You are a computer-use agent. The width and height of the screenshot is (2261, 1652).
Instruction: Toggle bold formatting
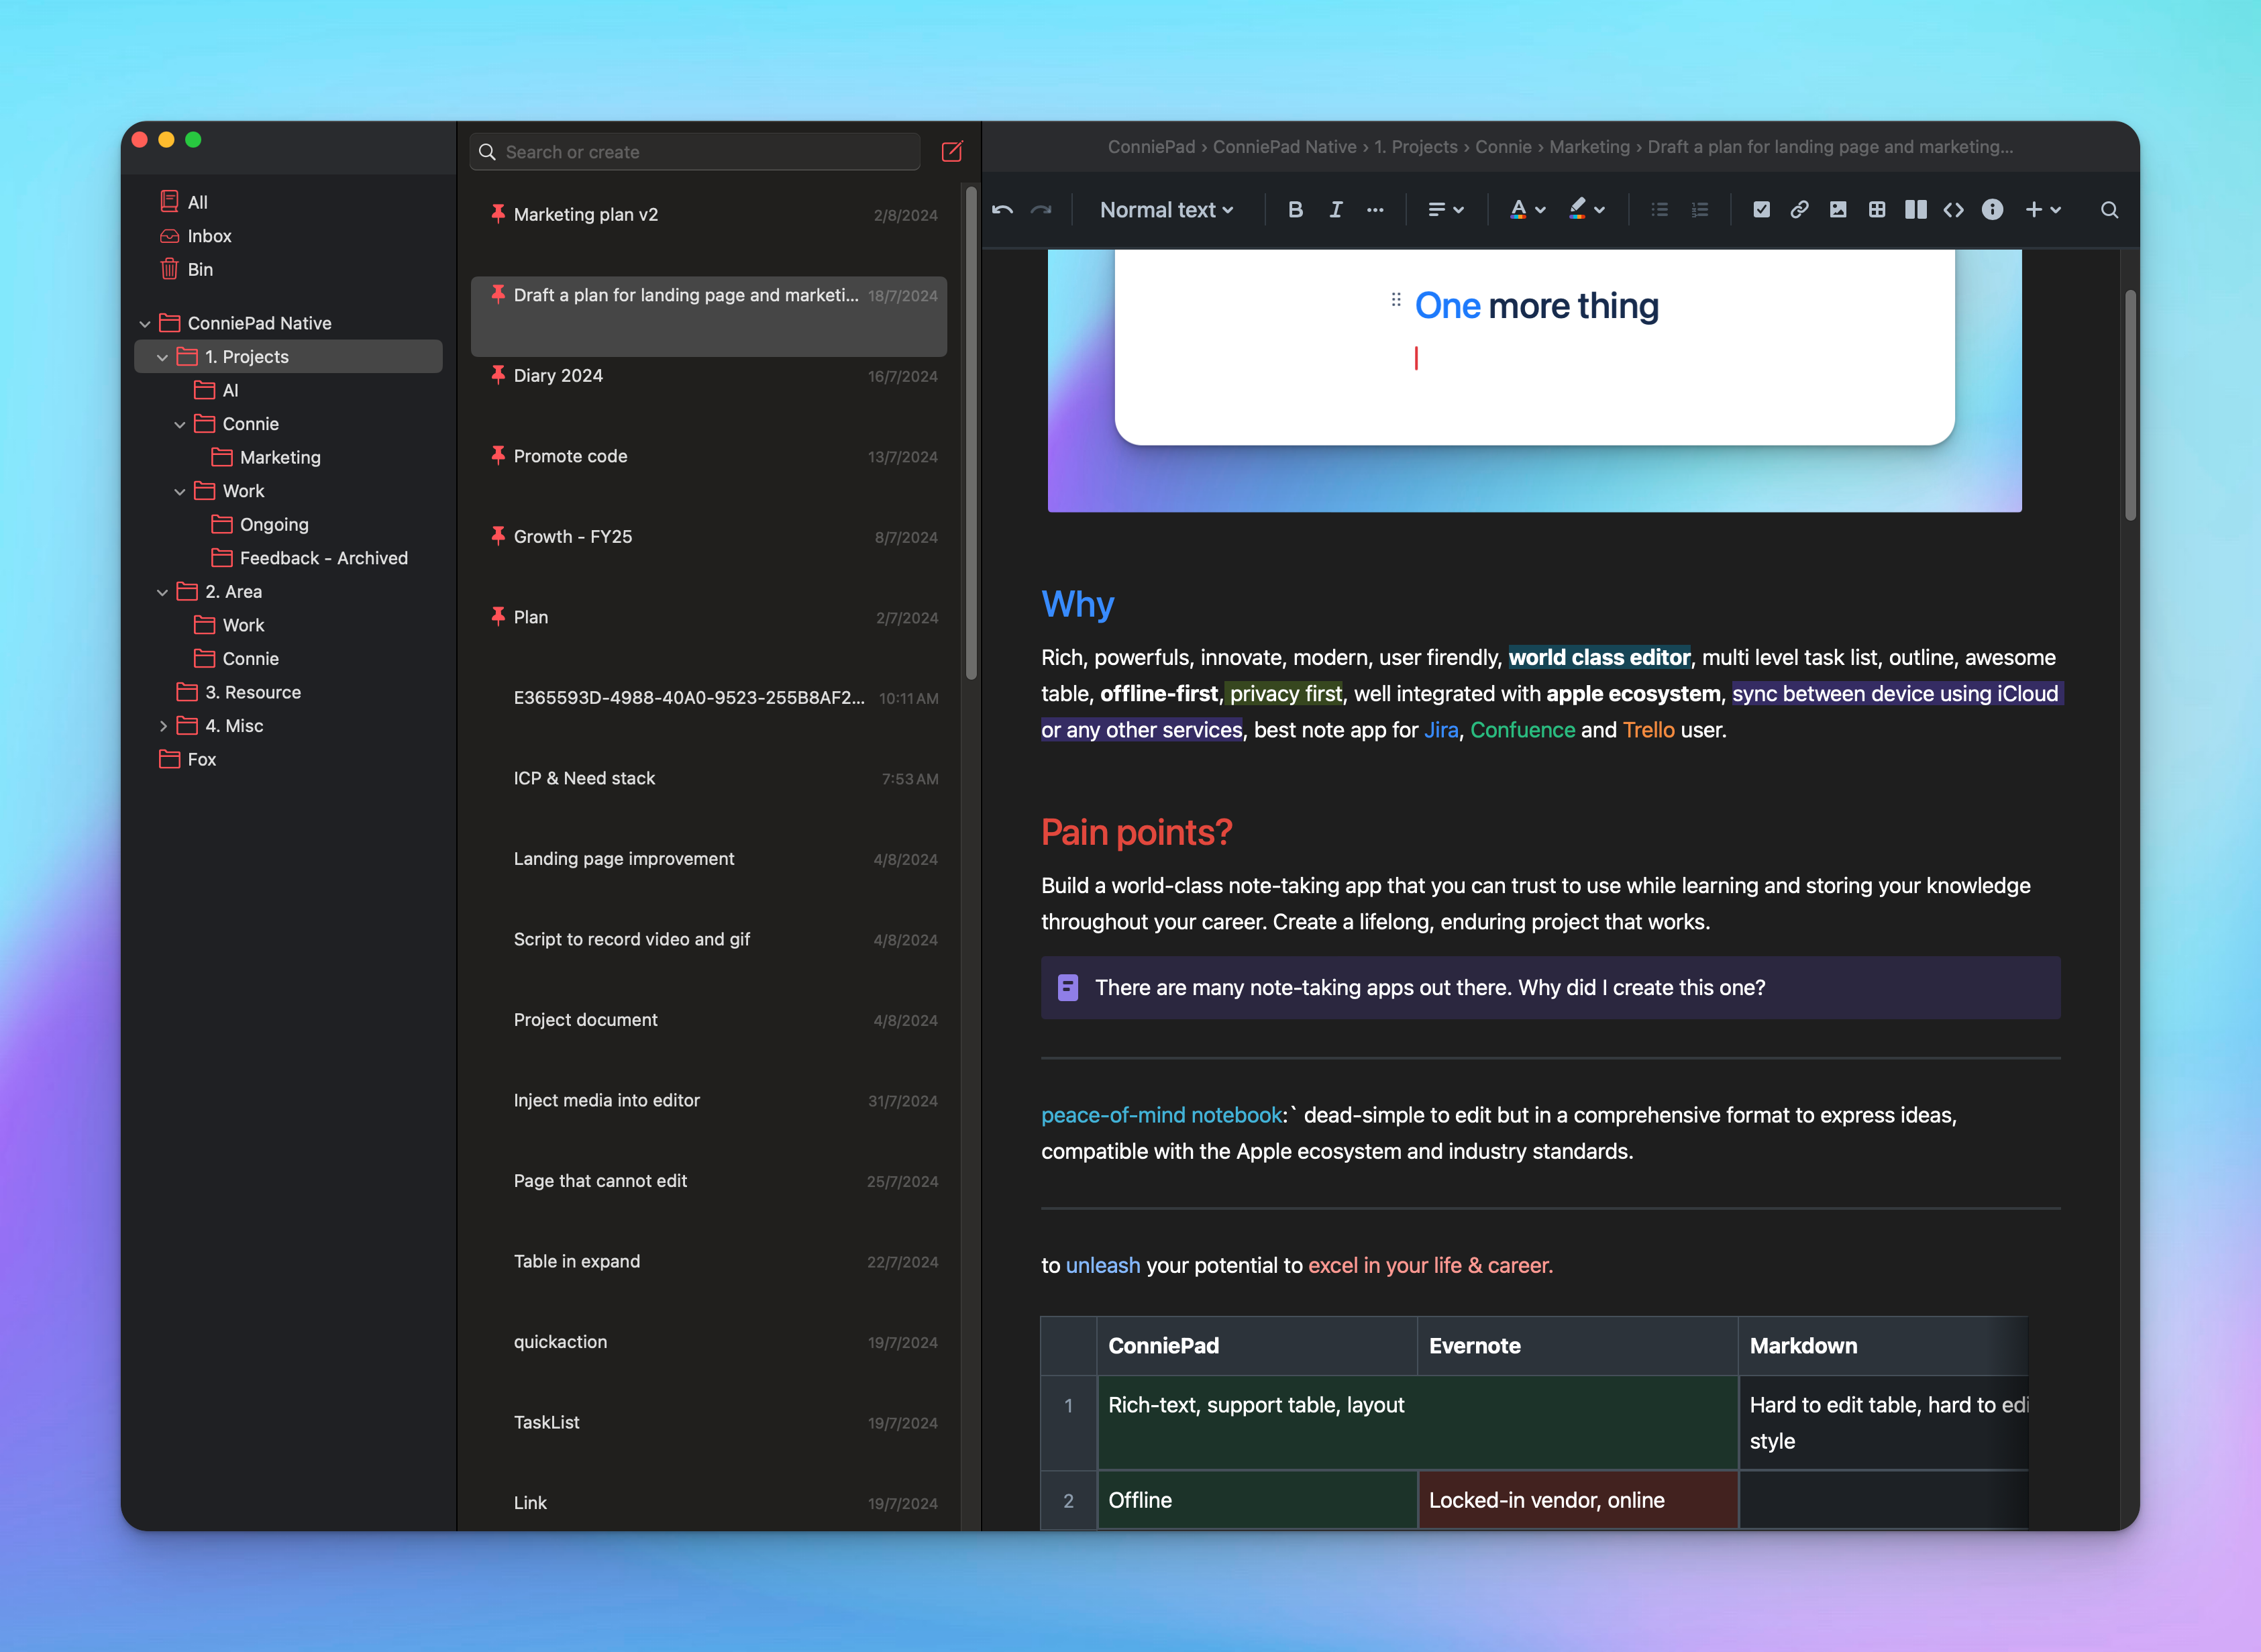[x=1295, y=210]
